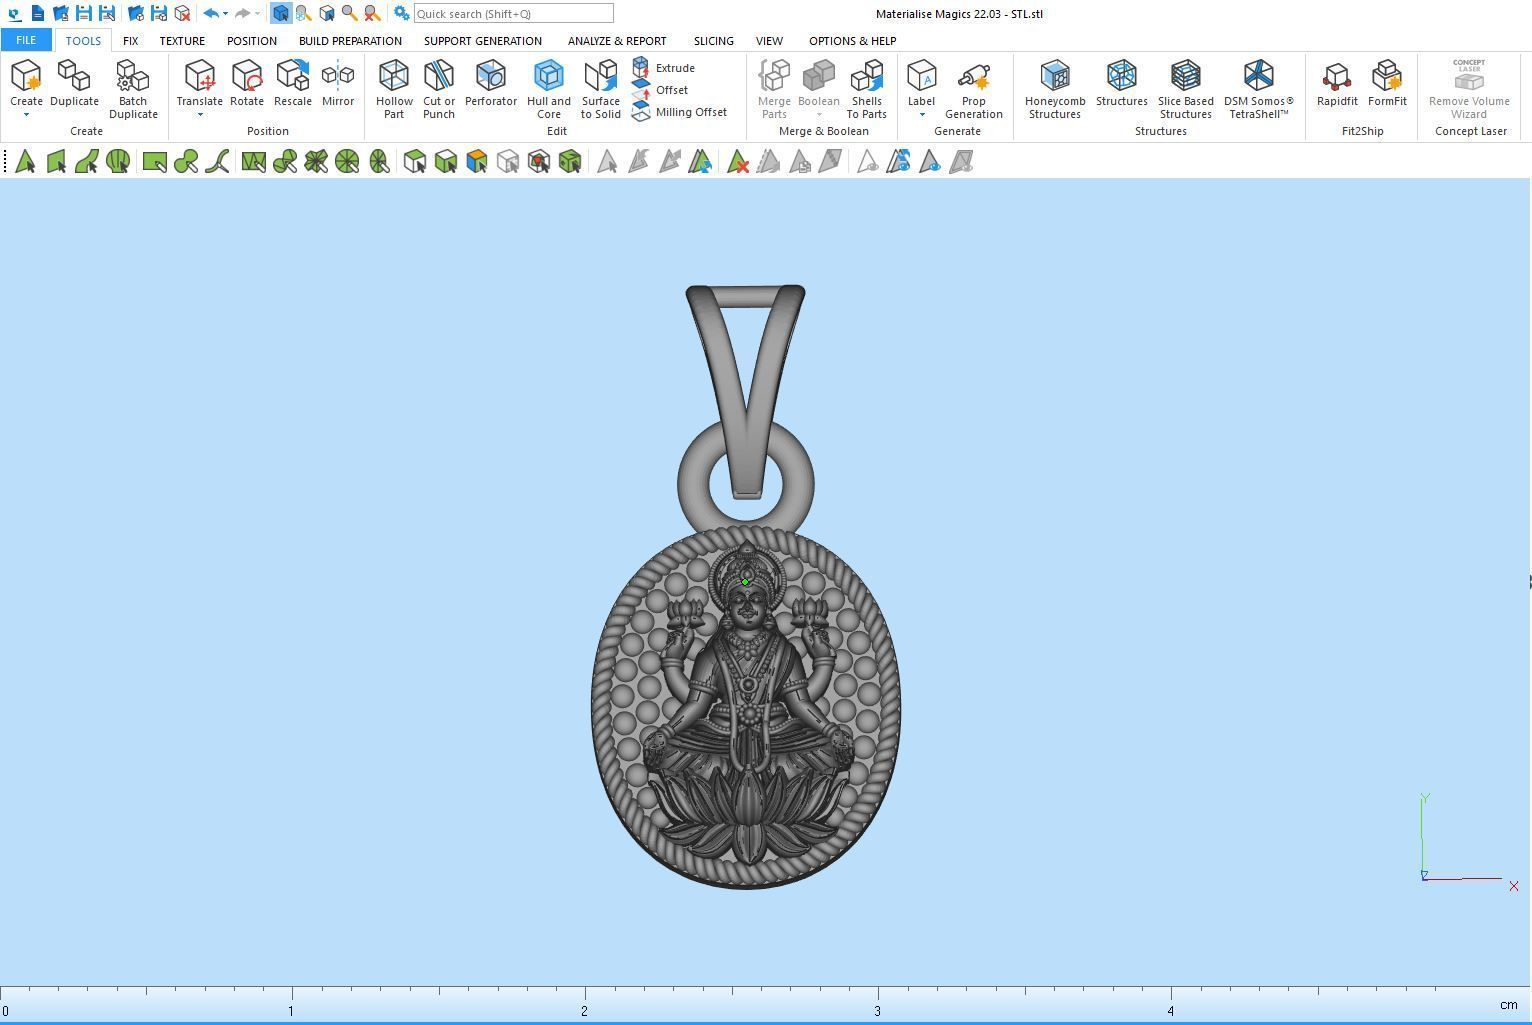The width and height of the screenshot is (1532, 1025).
Task: Open the Structures tool
Action: pyautogui.click(x=1121, y=83)
